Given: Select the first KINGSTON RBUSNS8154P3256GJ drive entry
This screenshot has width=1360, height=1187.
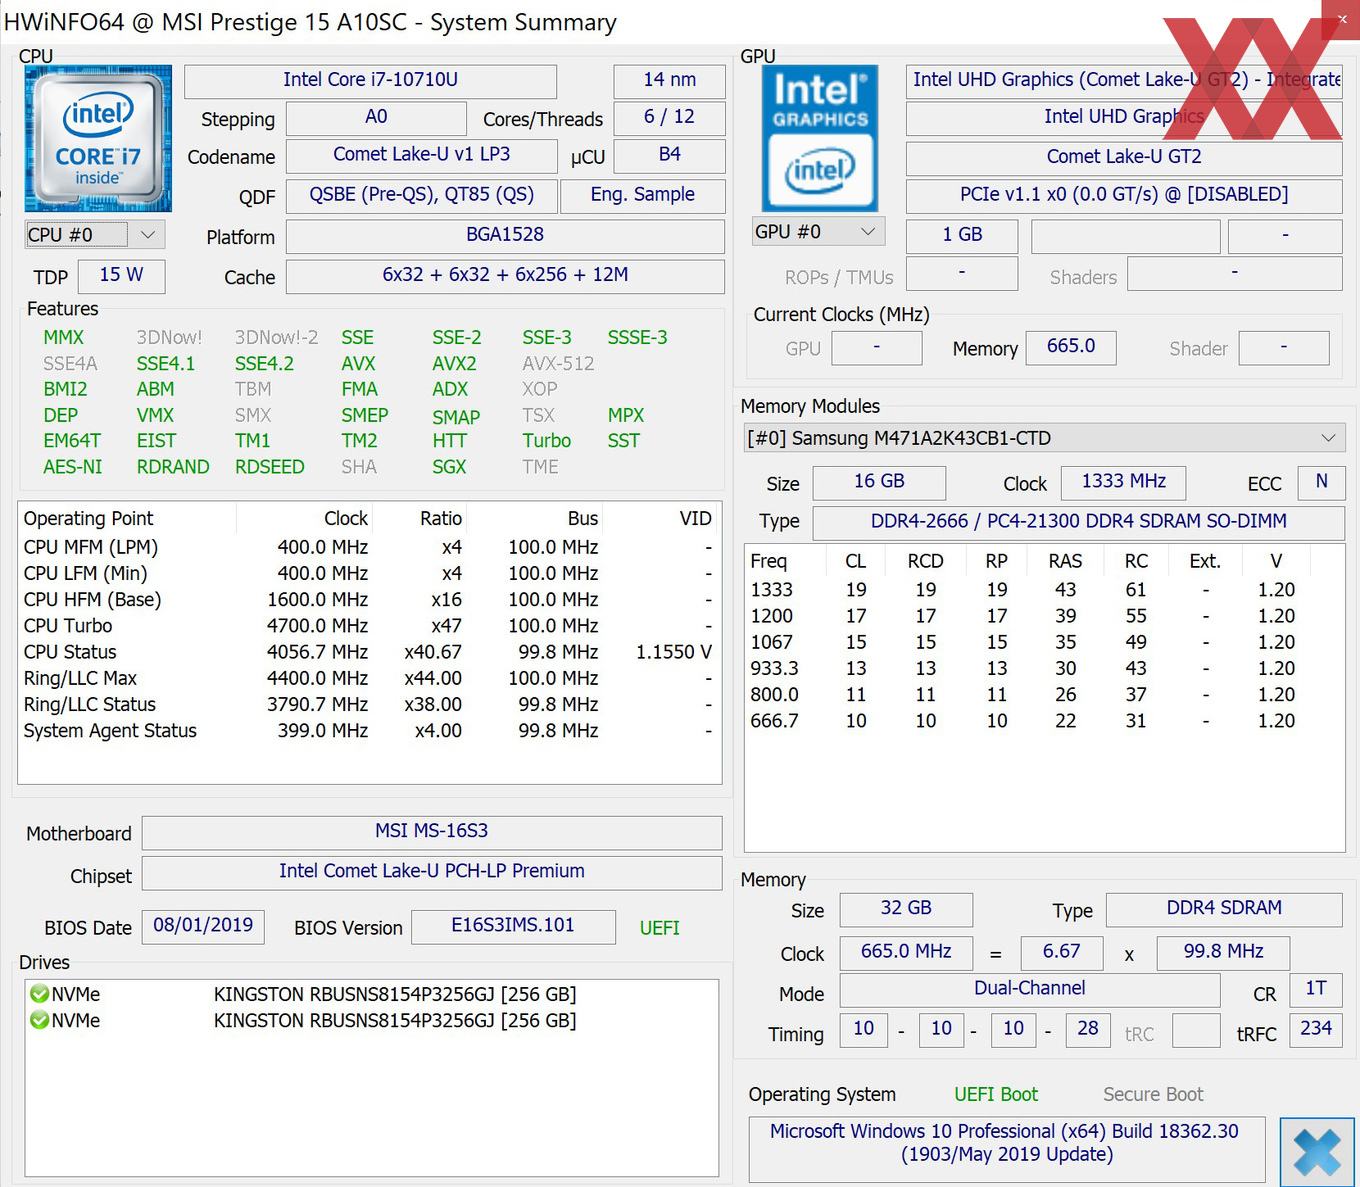Looking at the screenshot, I should (x=371, y=994).
